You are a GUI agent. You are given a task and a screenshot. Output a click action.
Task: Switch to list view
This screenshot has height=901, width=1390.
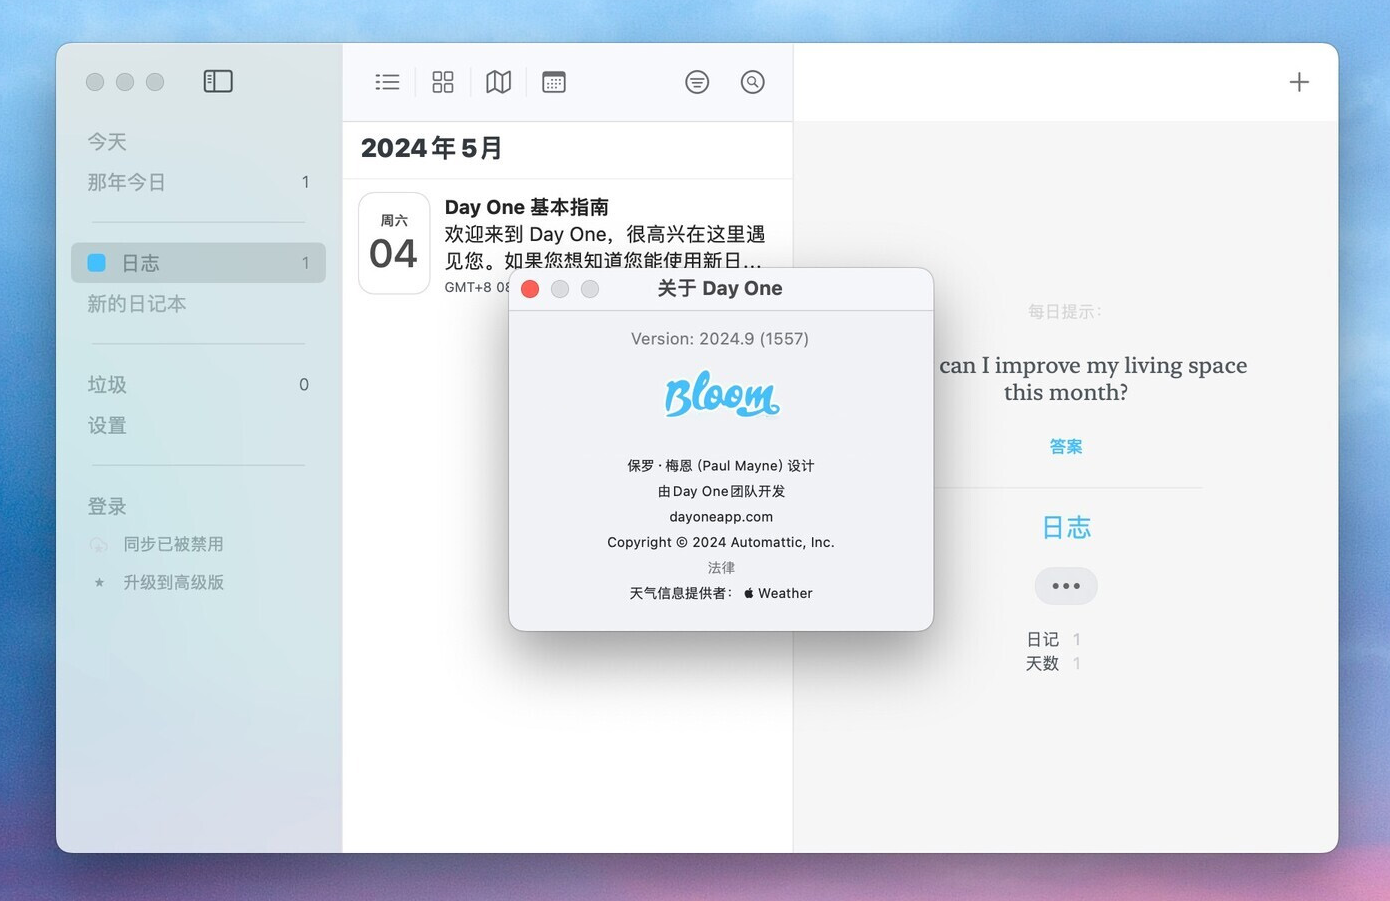387,82
